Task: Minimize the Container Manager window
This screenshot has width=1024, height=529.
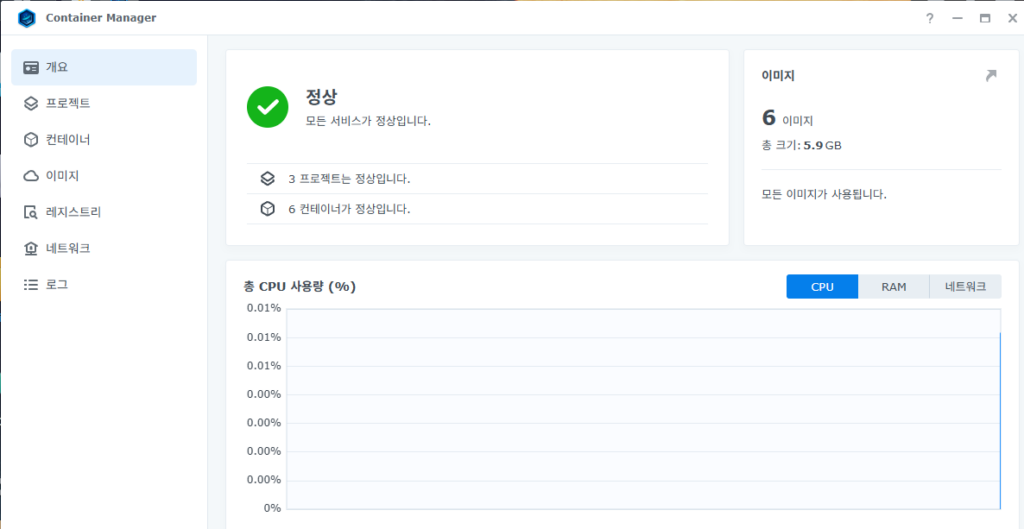Action: point(957,18)
